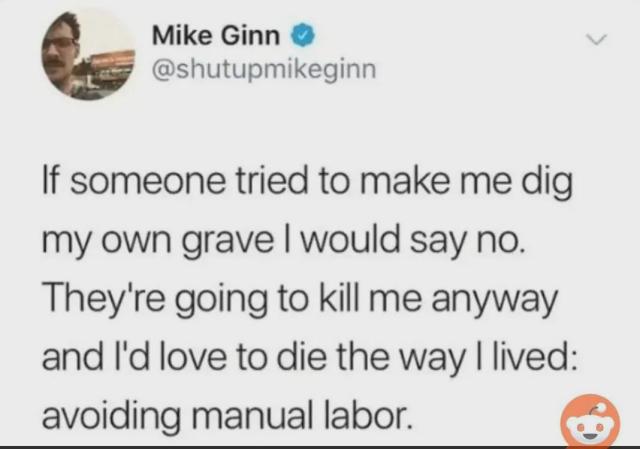
Task: Tap the closing line "avoiding manual labor."
Action: click(226, 417)
